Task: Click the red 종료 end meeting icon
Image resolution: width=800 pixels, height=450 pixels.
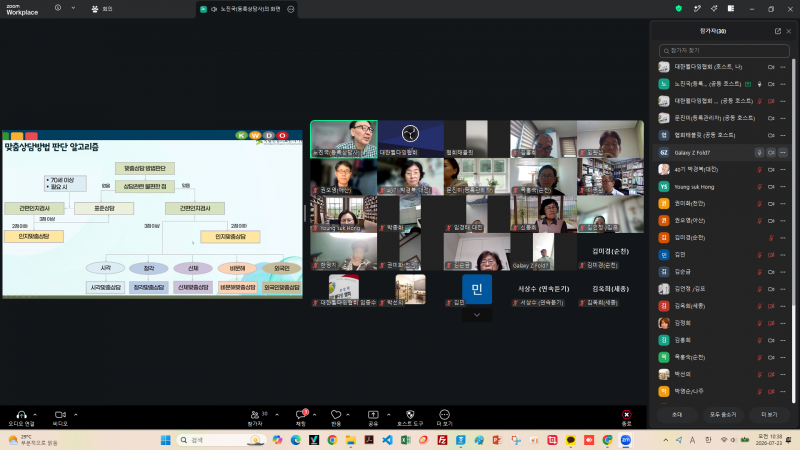Action: pos(626,415)
